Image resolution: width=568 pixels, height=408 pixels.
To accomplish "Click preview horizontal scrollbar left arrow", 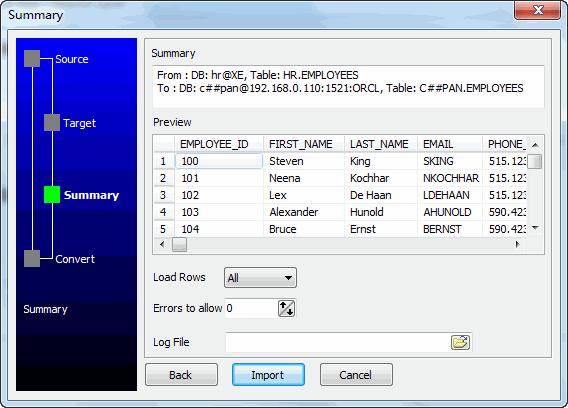I will pyautogui.click(x=162, y=245).
